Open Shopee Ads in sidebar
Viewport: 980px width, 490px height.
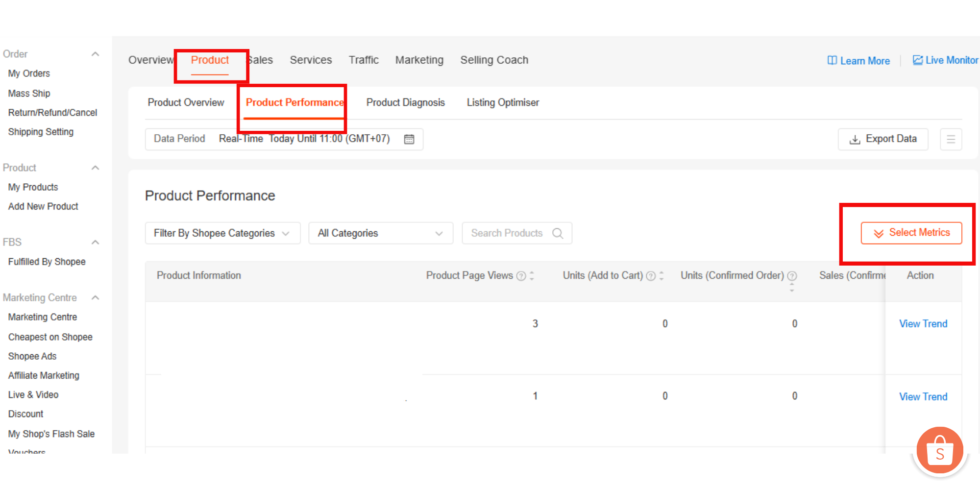pos(32,356)
